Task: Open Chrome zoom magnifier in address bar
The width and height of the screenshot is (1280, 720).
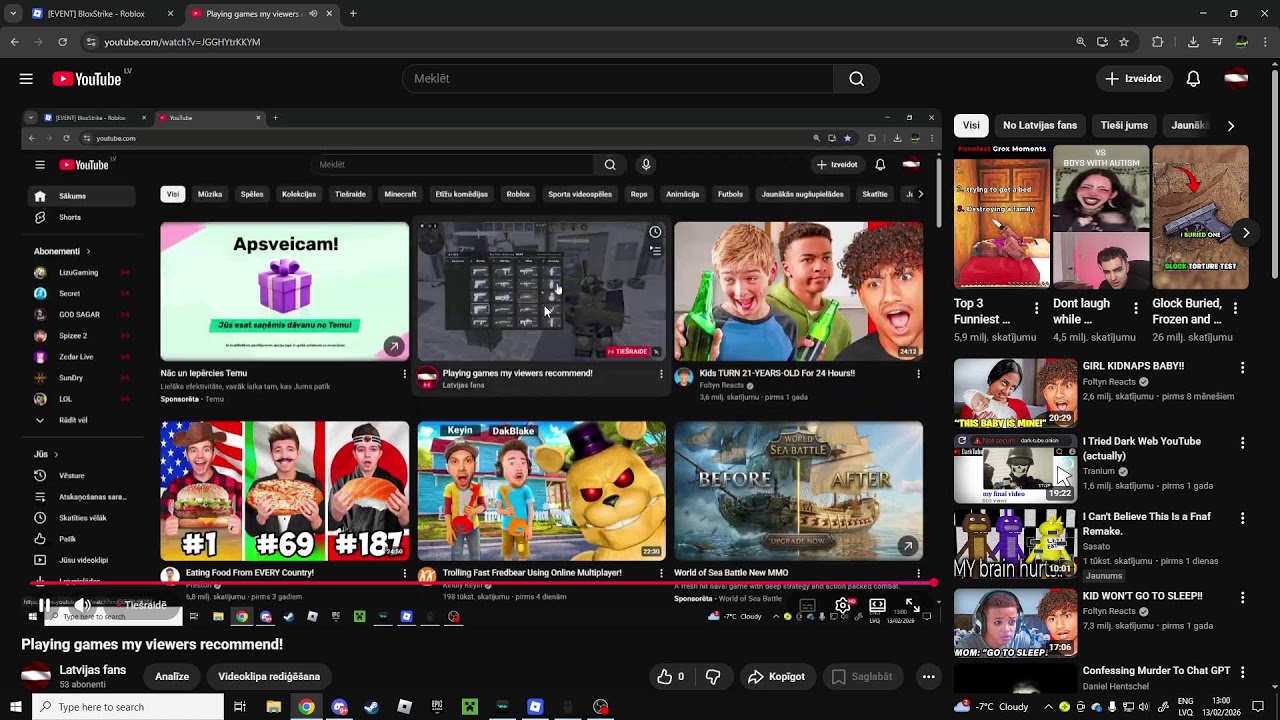Action: click(1080, 42)
